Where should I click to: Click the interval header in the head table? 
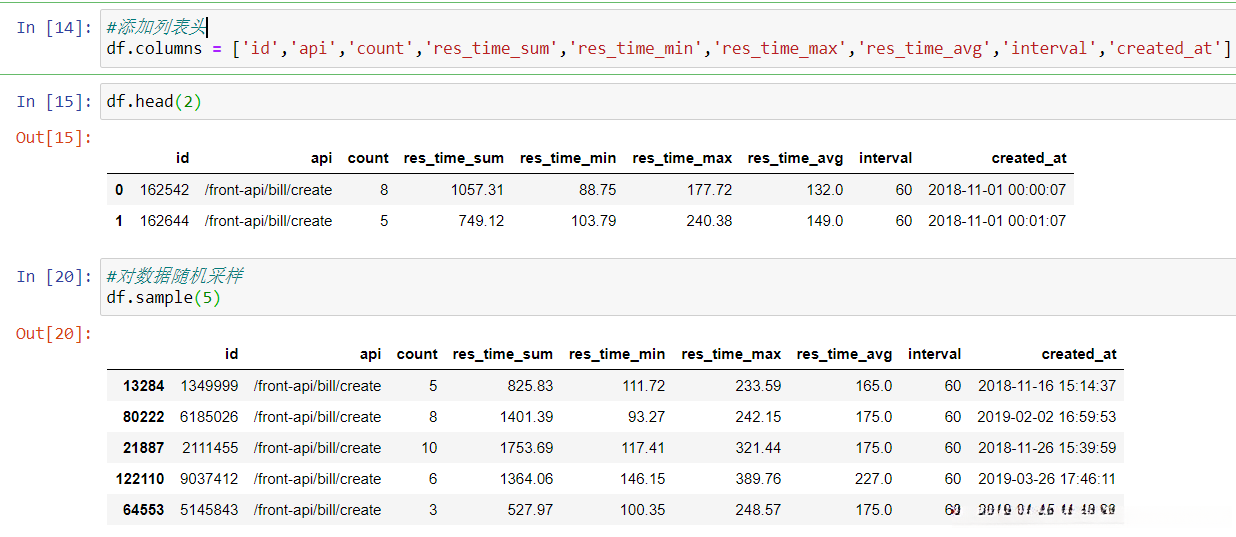point(885,158)
